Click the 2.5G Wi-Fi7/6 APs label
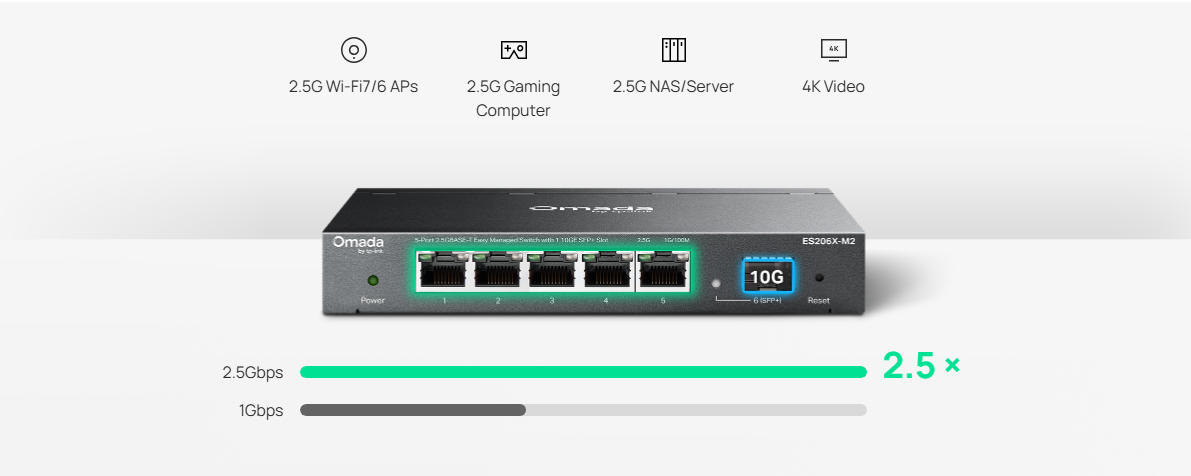1191x476 pixels. tap(353, 87)
